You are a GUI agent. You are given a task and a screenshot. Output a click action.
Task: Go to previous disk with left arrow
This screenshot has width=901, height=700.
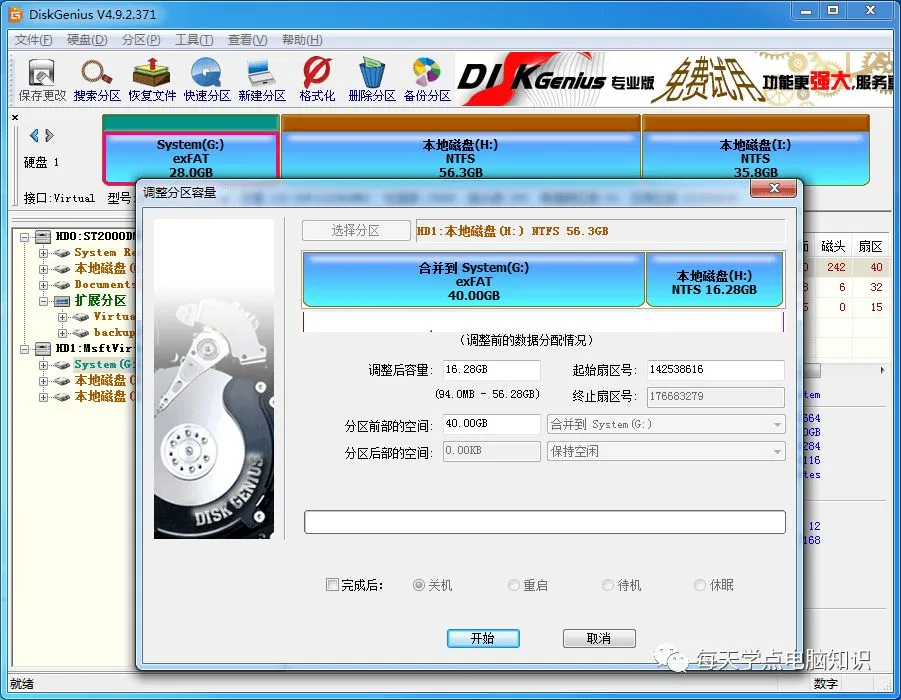point(34,136)
